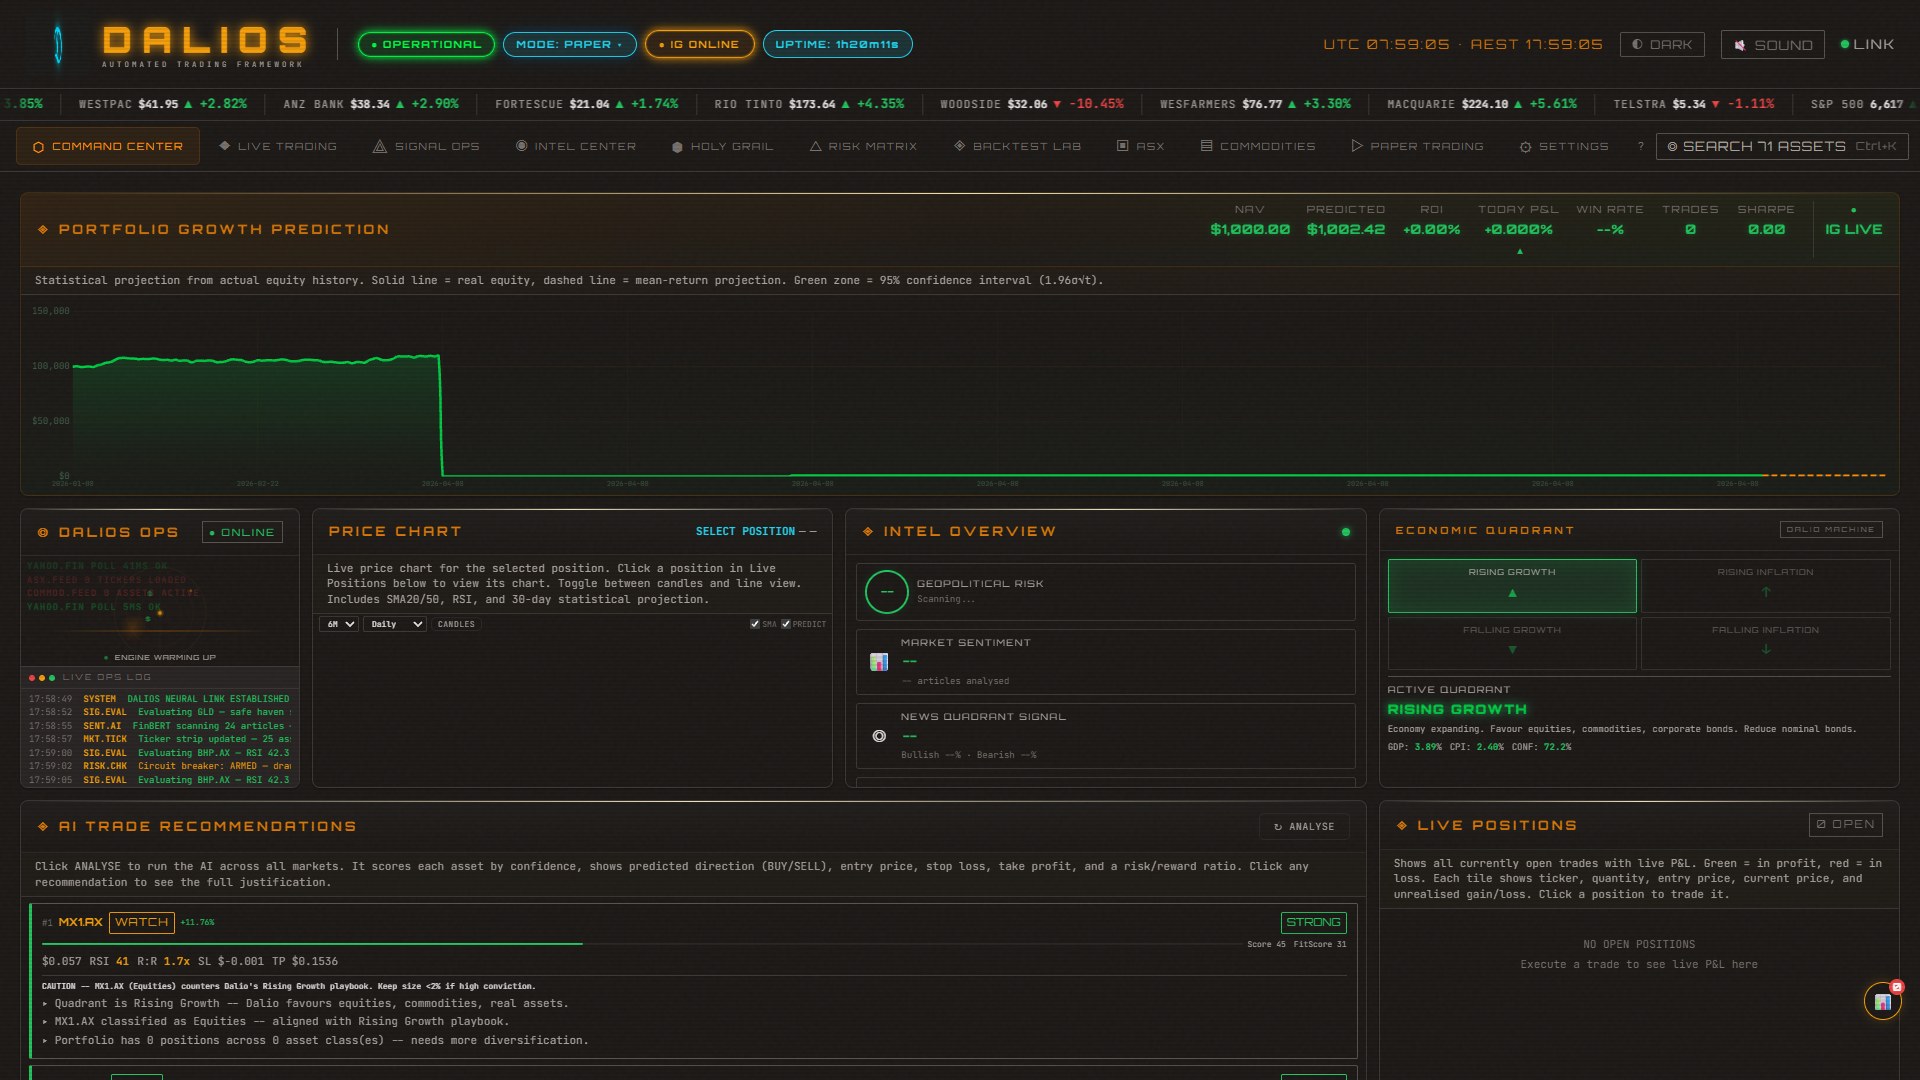Image resolution: width=1920 pixels, height=1080 pixels.
Task: Disable the PREDICT checkbox
Action: (x=785, y=623)
